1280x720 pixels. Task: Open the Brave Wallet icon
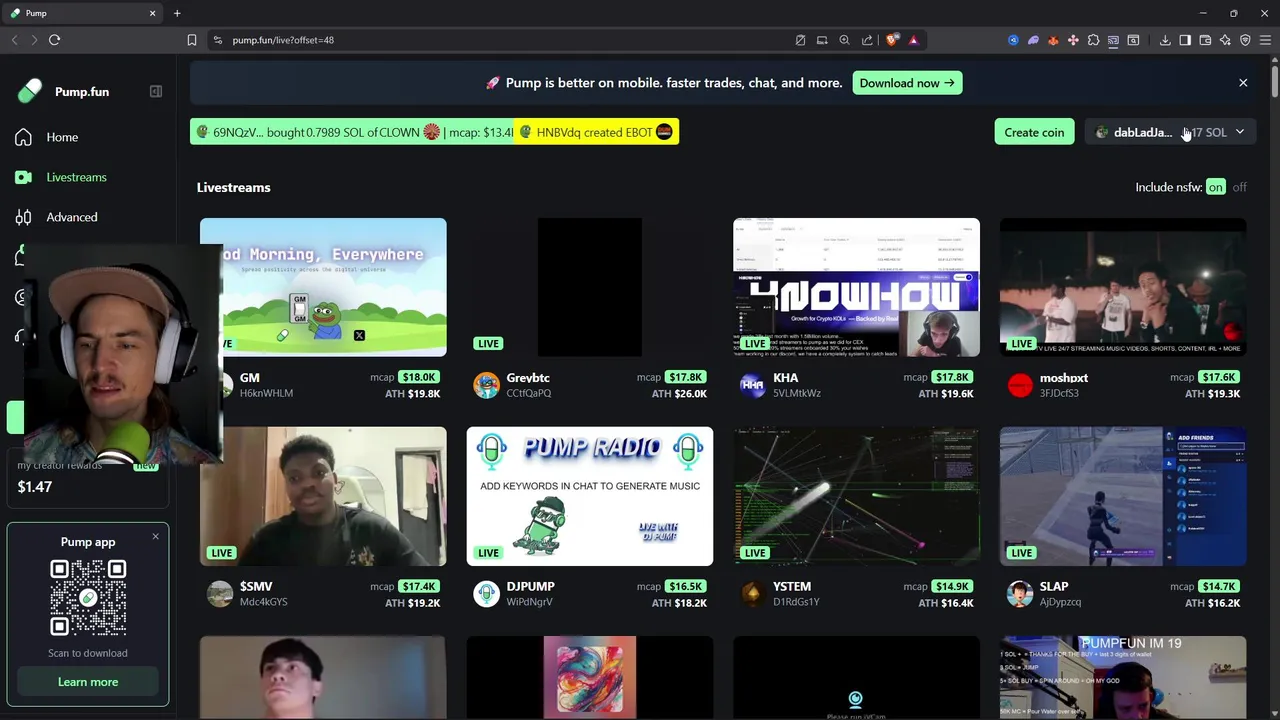(1205, 40)
